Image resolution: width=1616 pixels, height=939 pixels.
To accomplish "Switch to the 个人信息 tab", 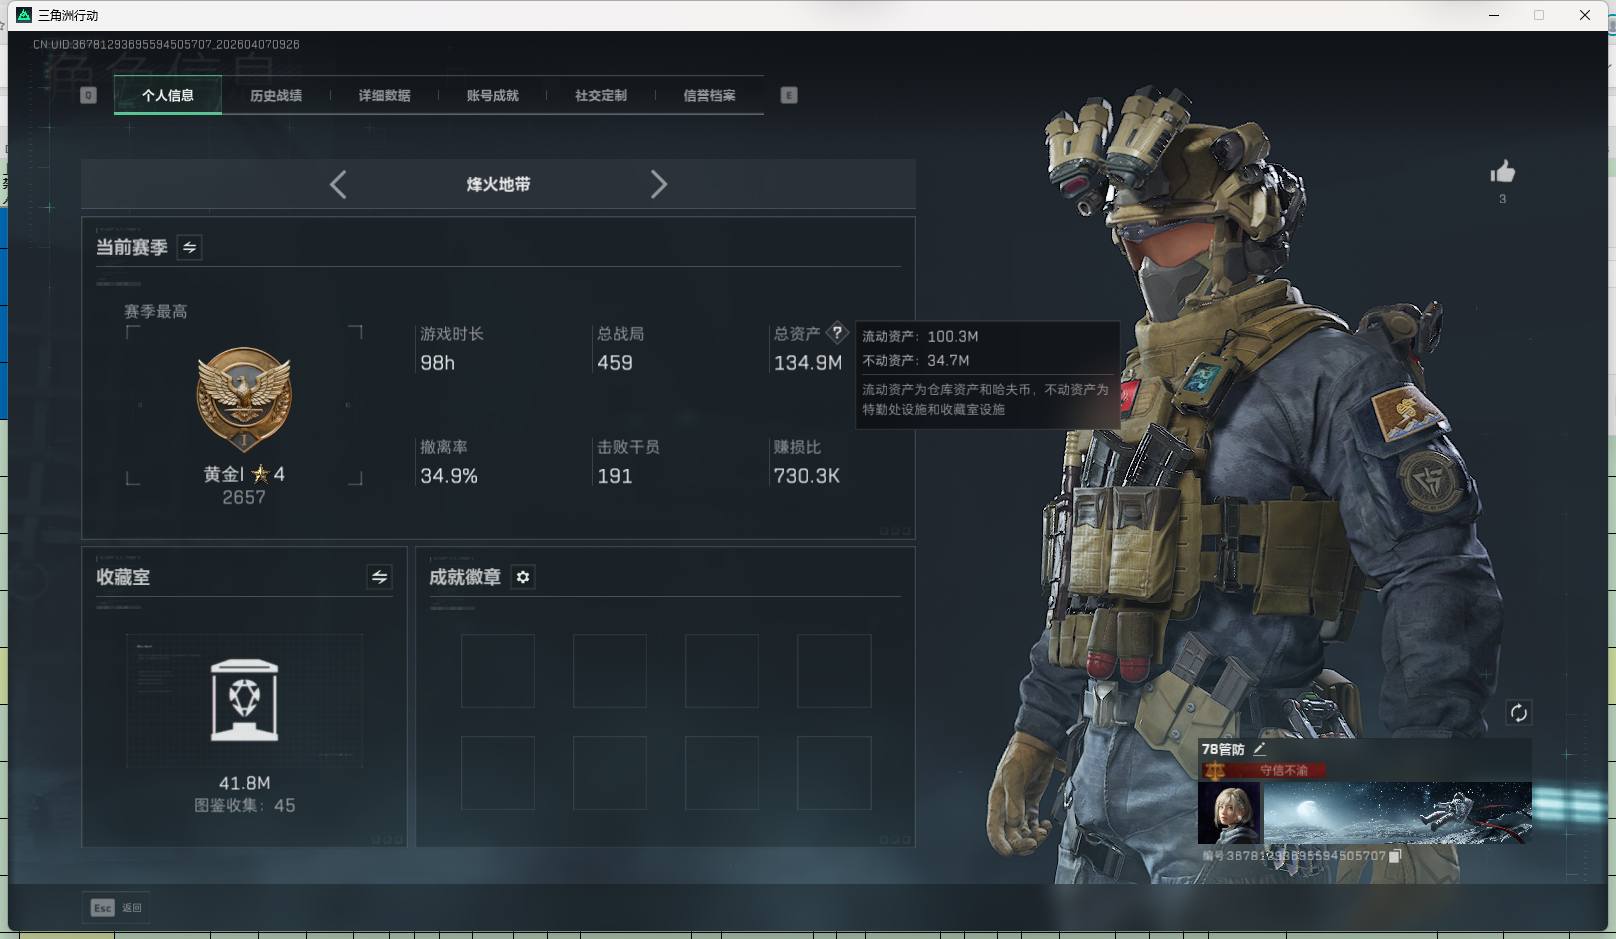I will point(168,95).
